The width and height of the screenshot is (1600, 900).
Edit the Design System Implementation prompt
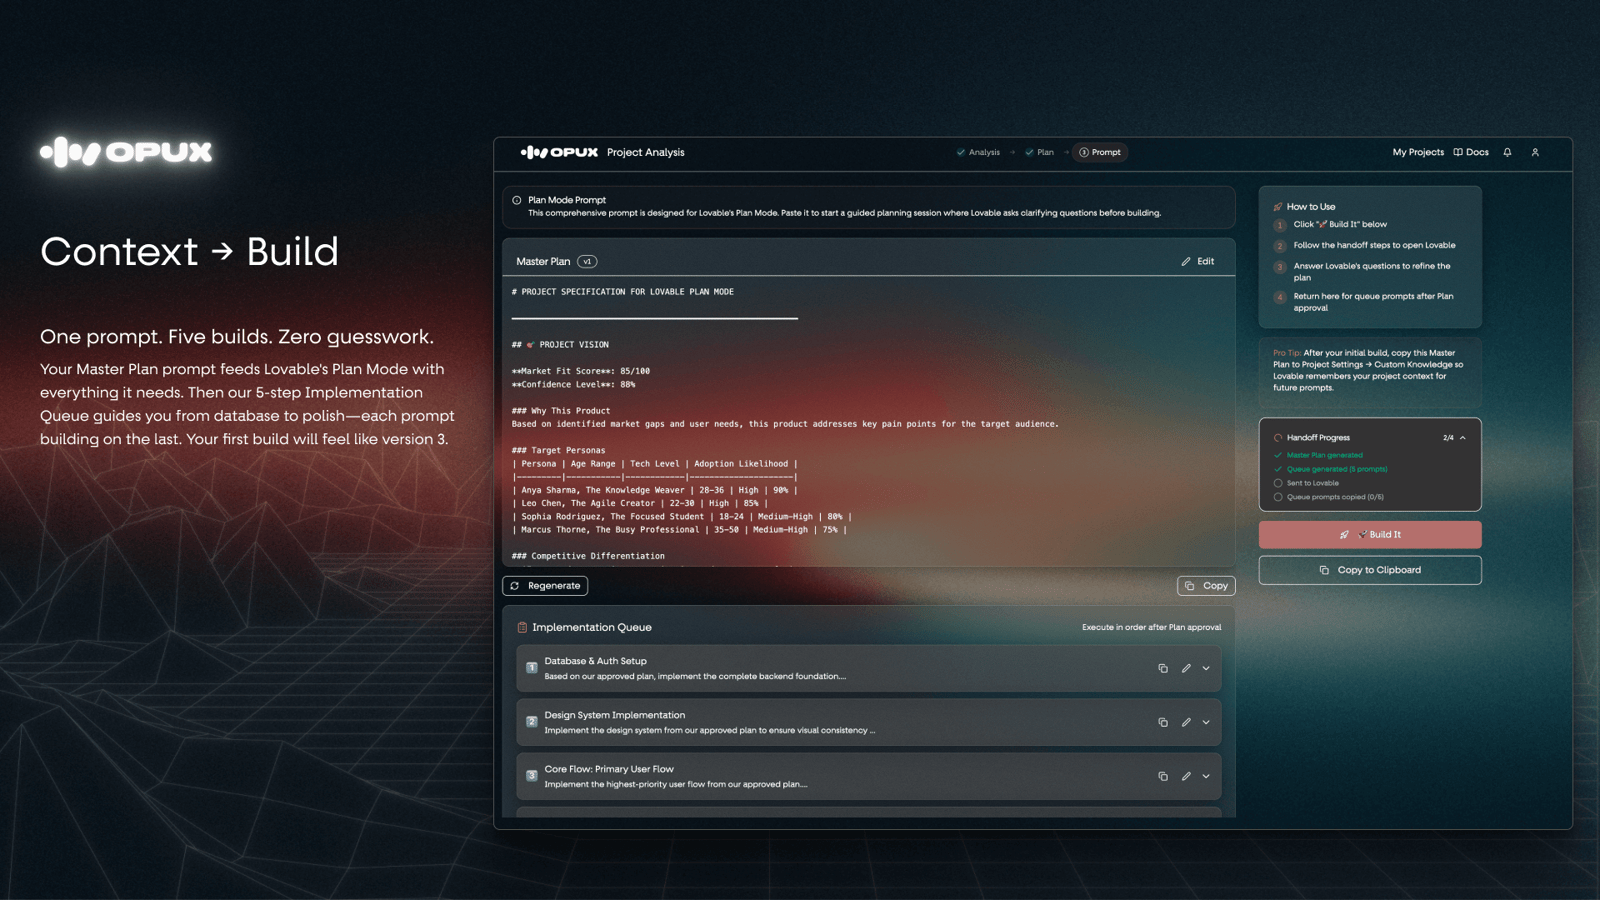pos(1186,722)
